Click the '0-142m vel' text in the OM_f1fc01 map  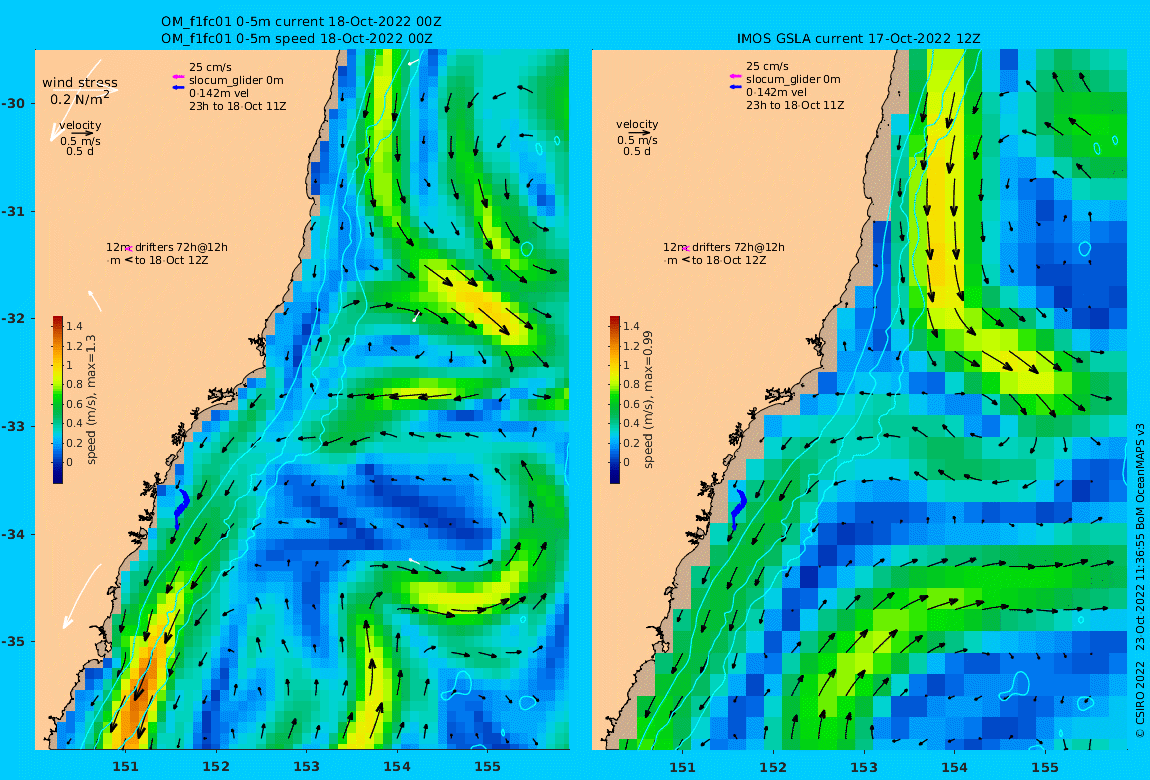click(219, 93)
